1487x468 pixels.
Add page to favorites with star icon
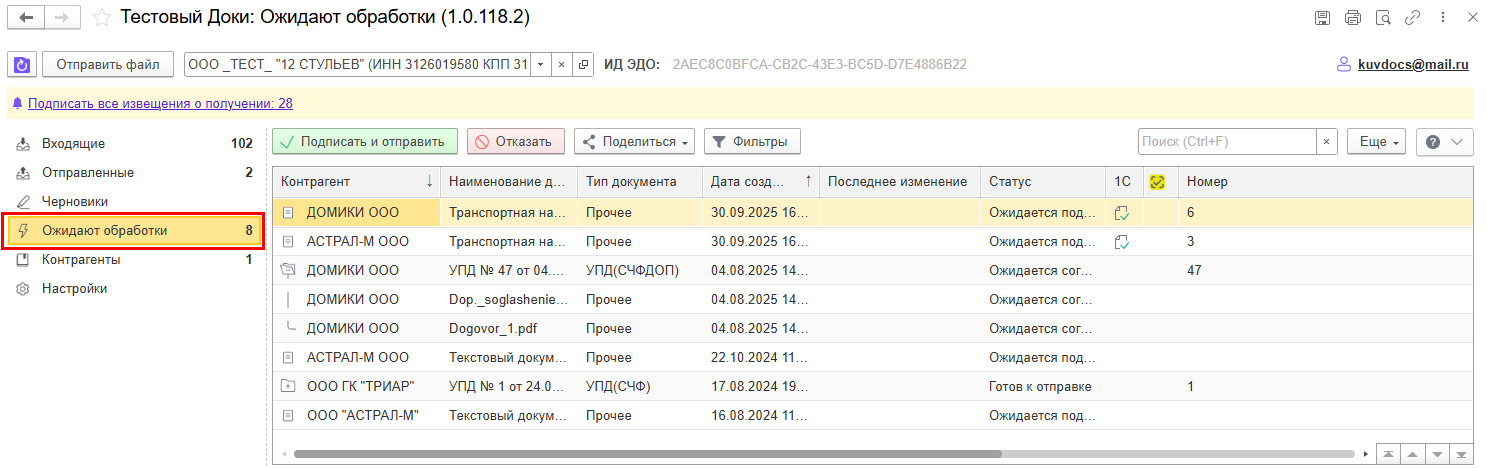click(101, 18)
